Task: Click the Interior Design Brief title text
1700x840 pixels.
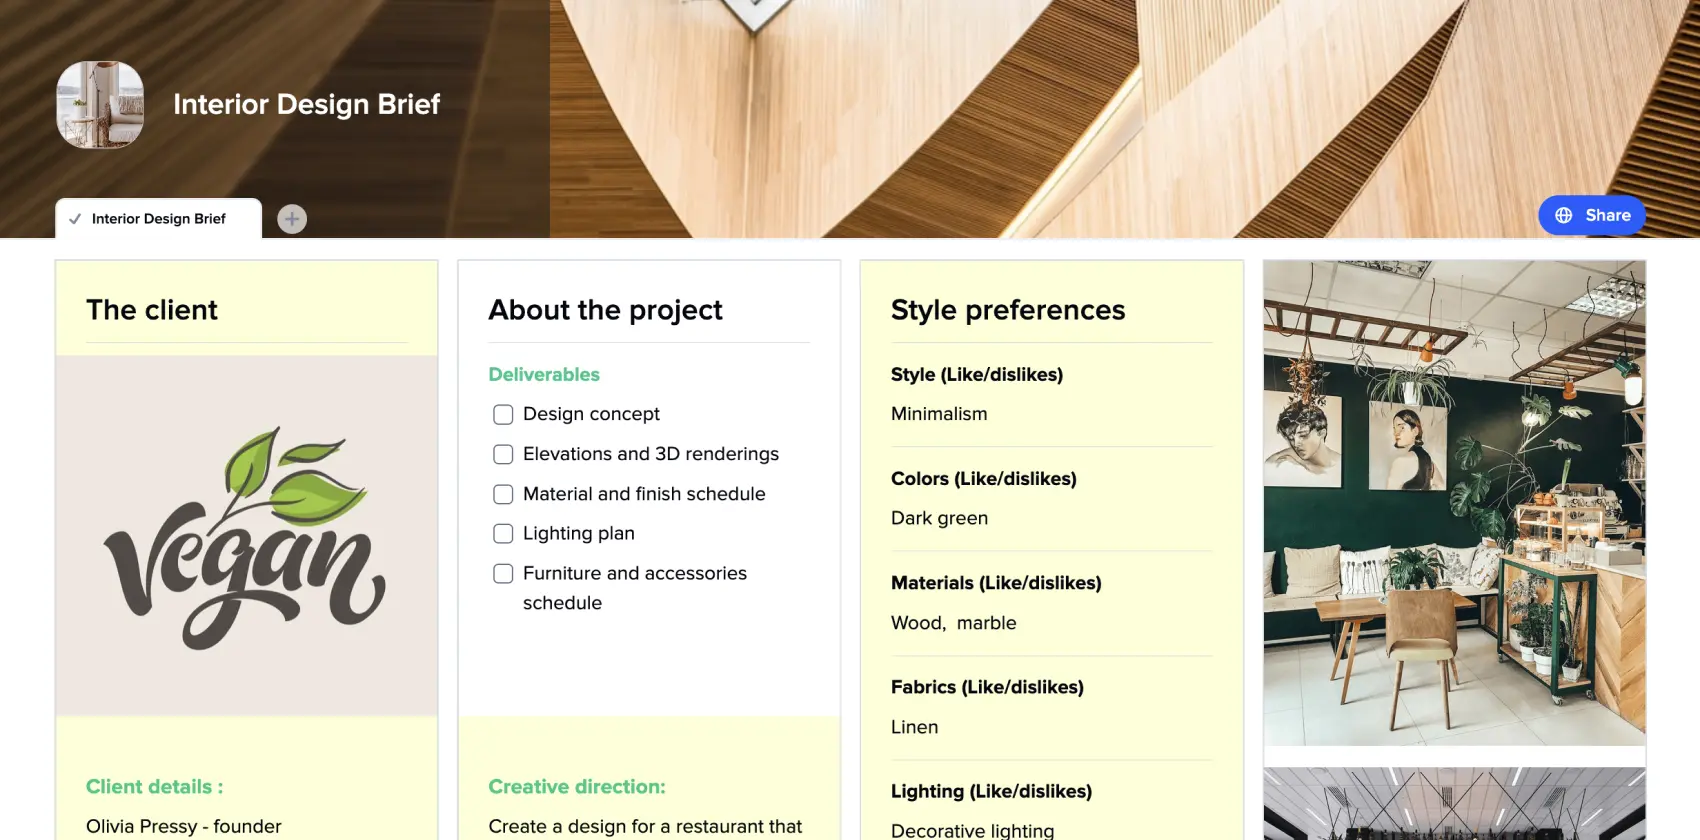Action: point(307,104)
